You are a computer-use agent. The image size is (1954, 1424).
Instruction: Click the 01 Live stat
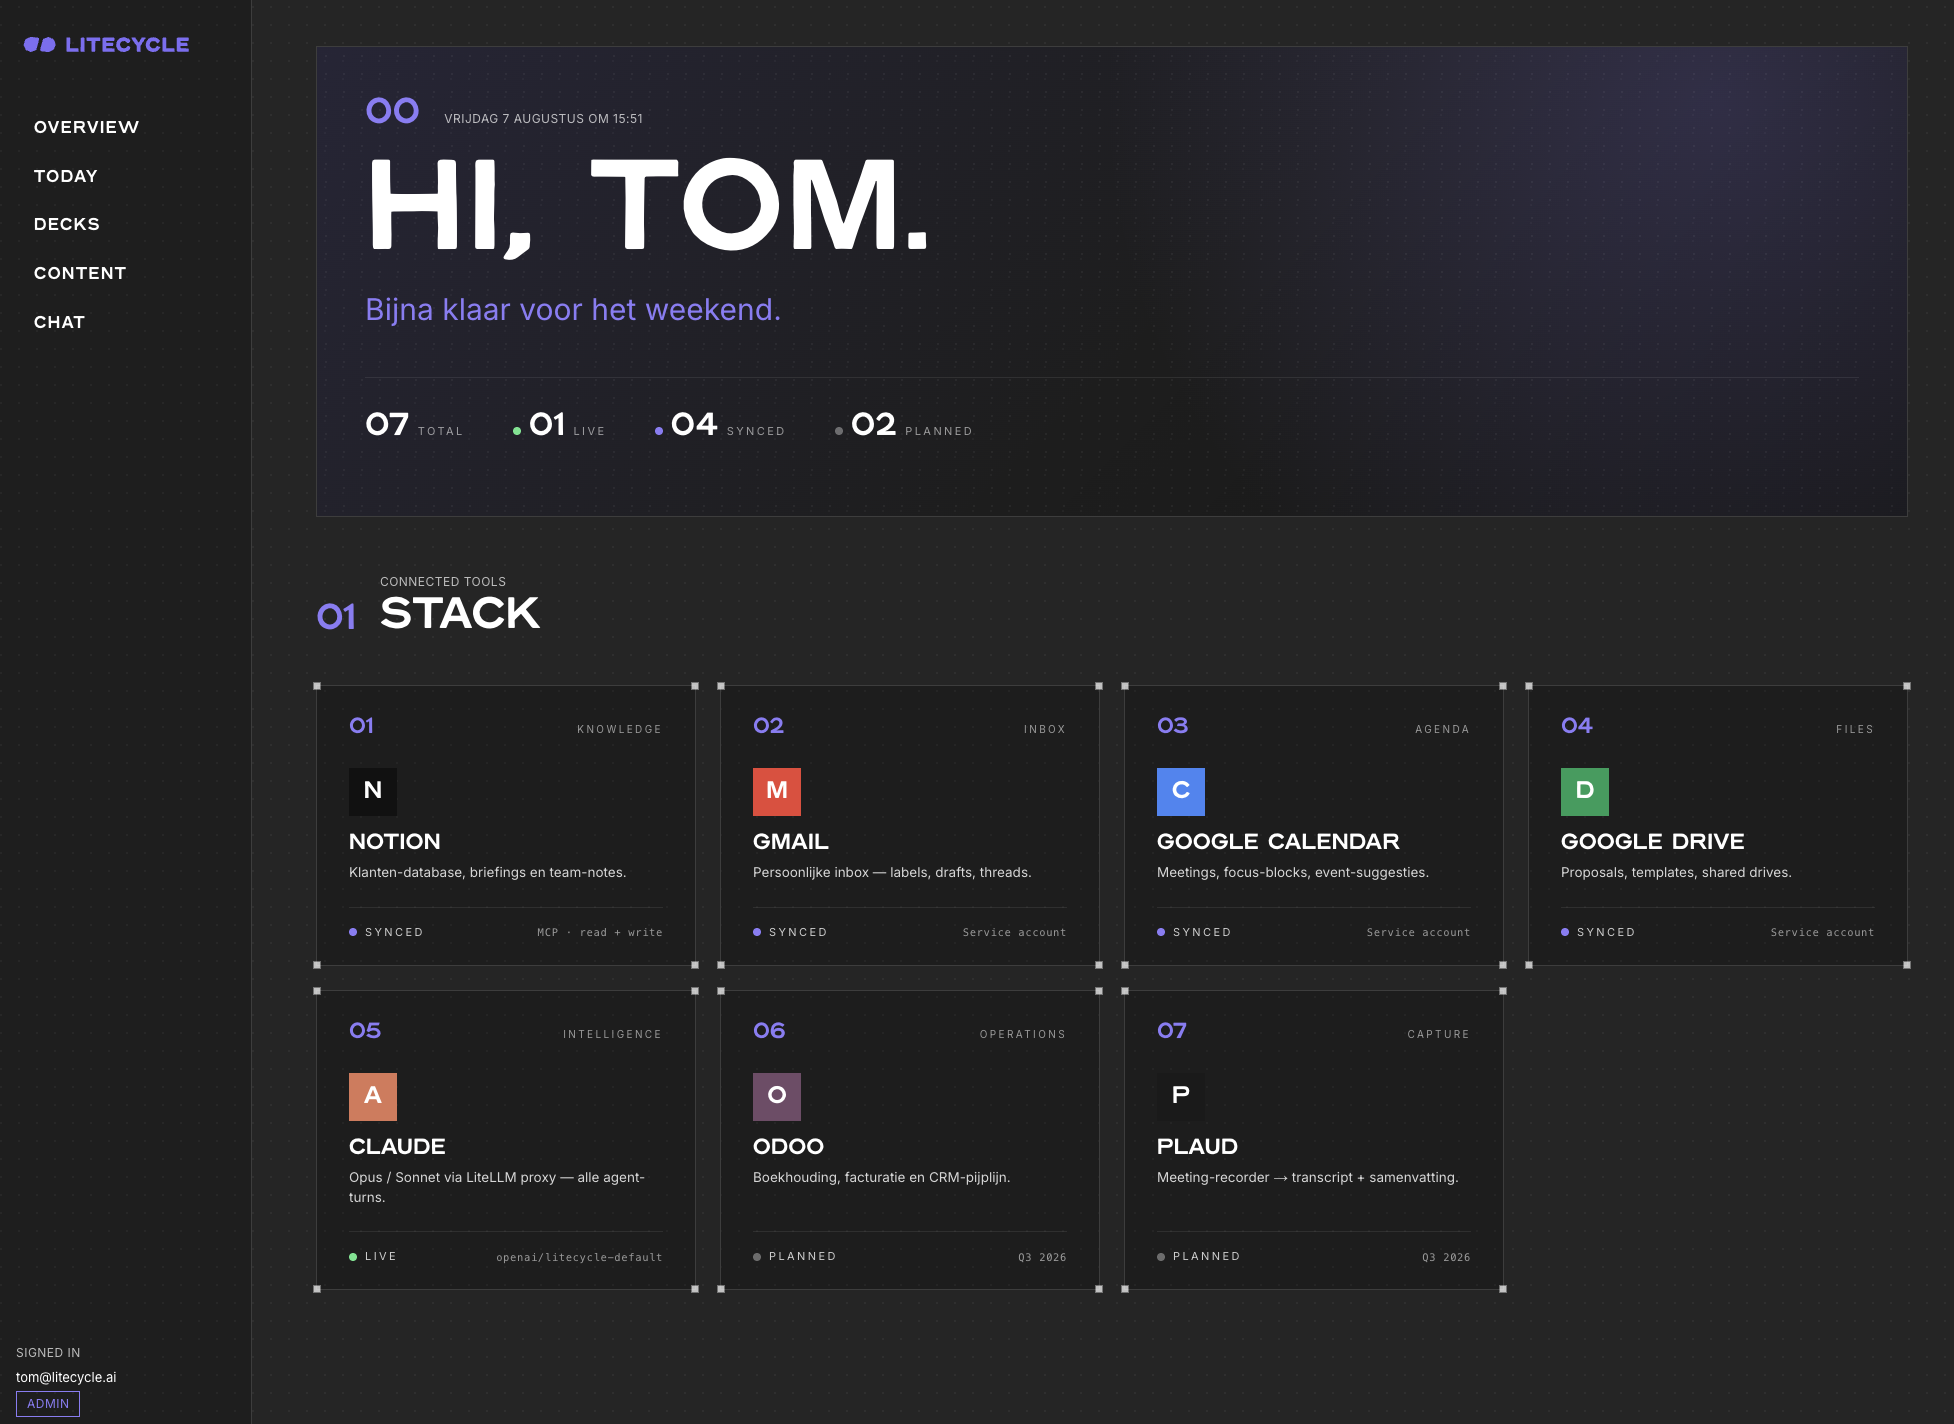(x=559, y=425)
